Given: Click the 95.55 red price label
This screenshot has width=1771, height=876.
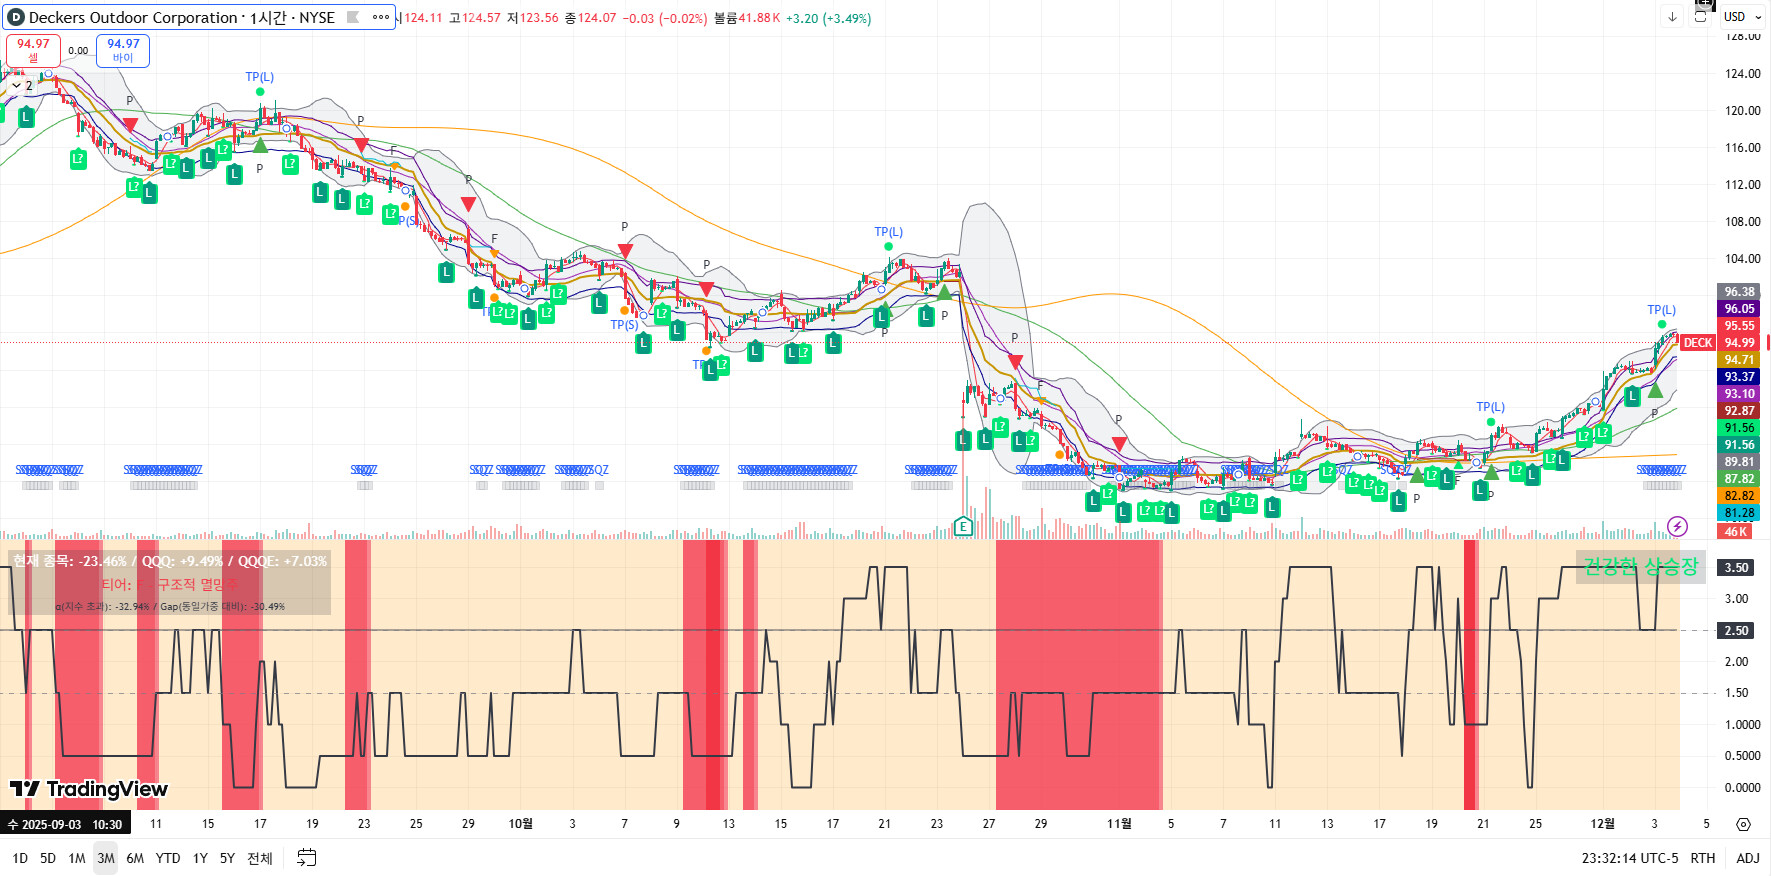Looking at the screenshot, I should [x=1739, y=326].
